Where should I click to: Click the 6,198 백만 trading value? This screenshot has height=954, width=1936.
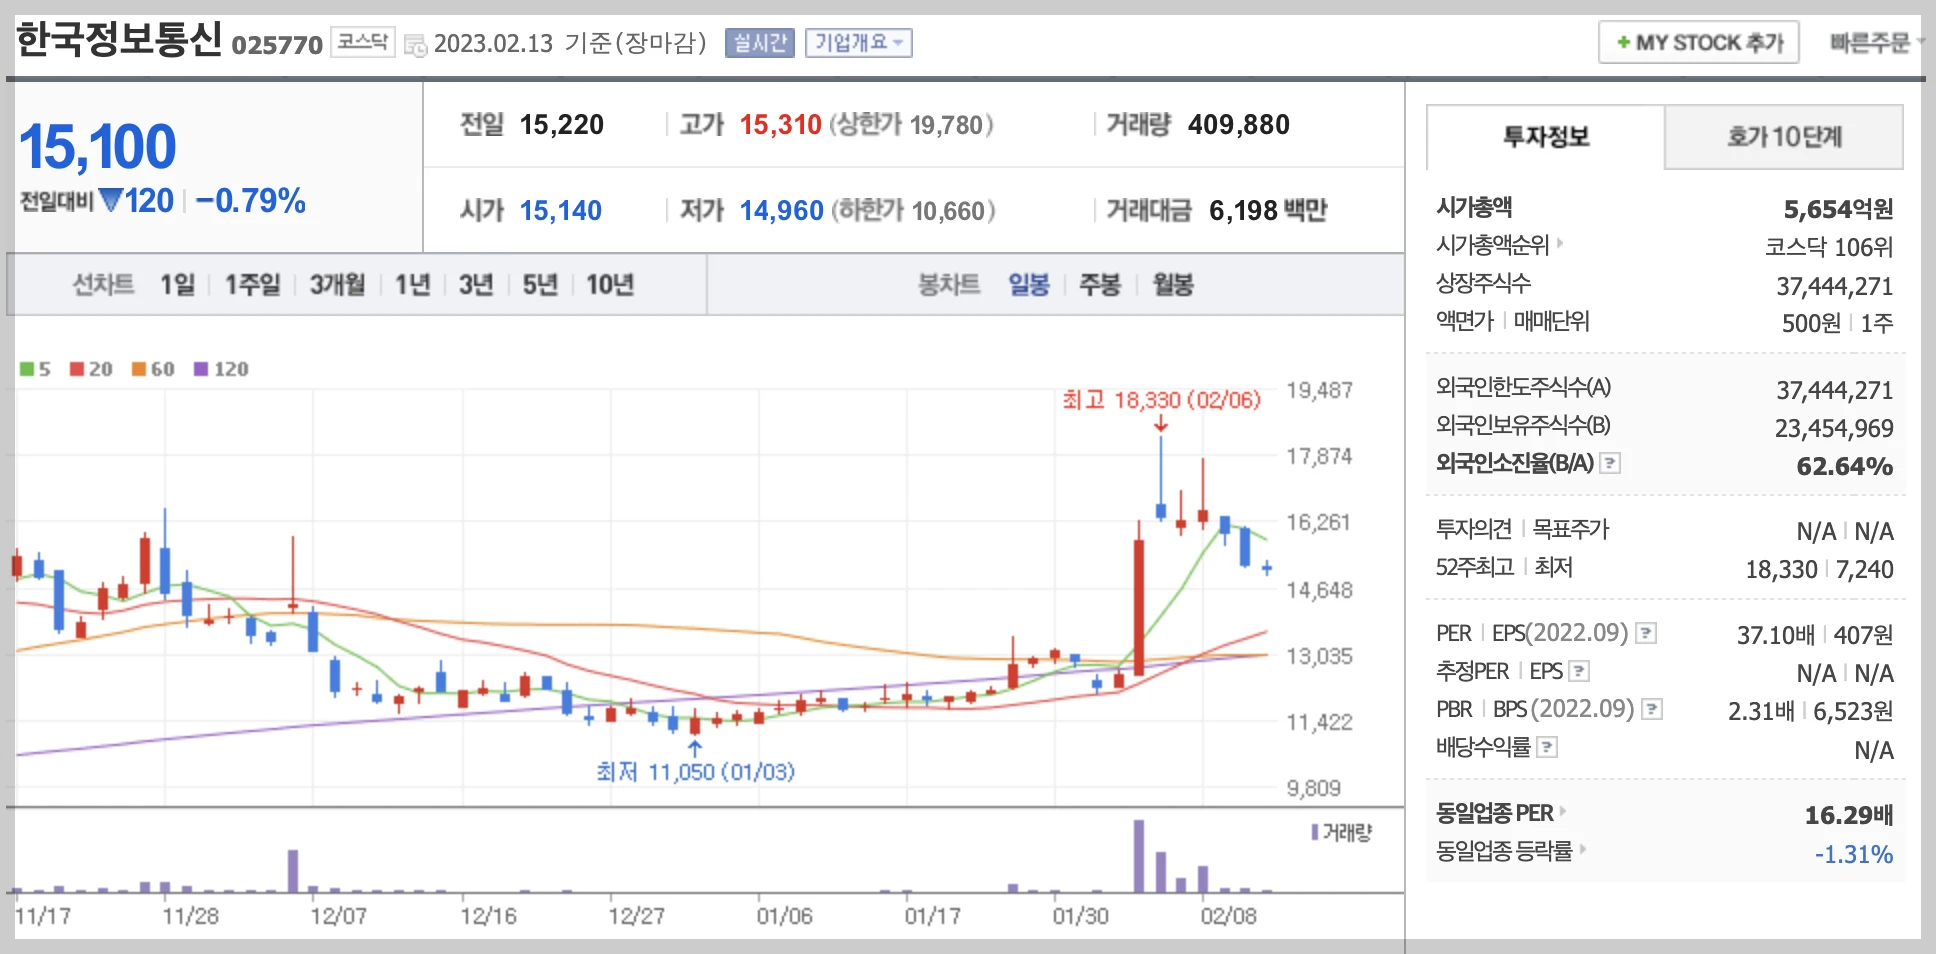(1267, 211)
